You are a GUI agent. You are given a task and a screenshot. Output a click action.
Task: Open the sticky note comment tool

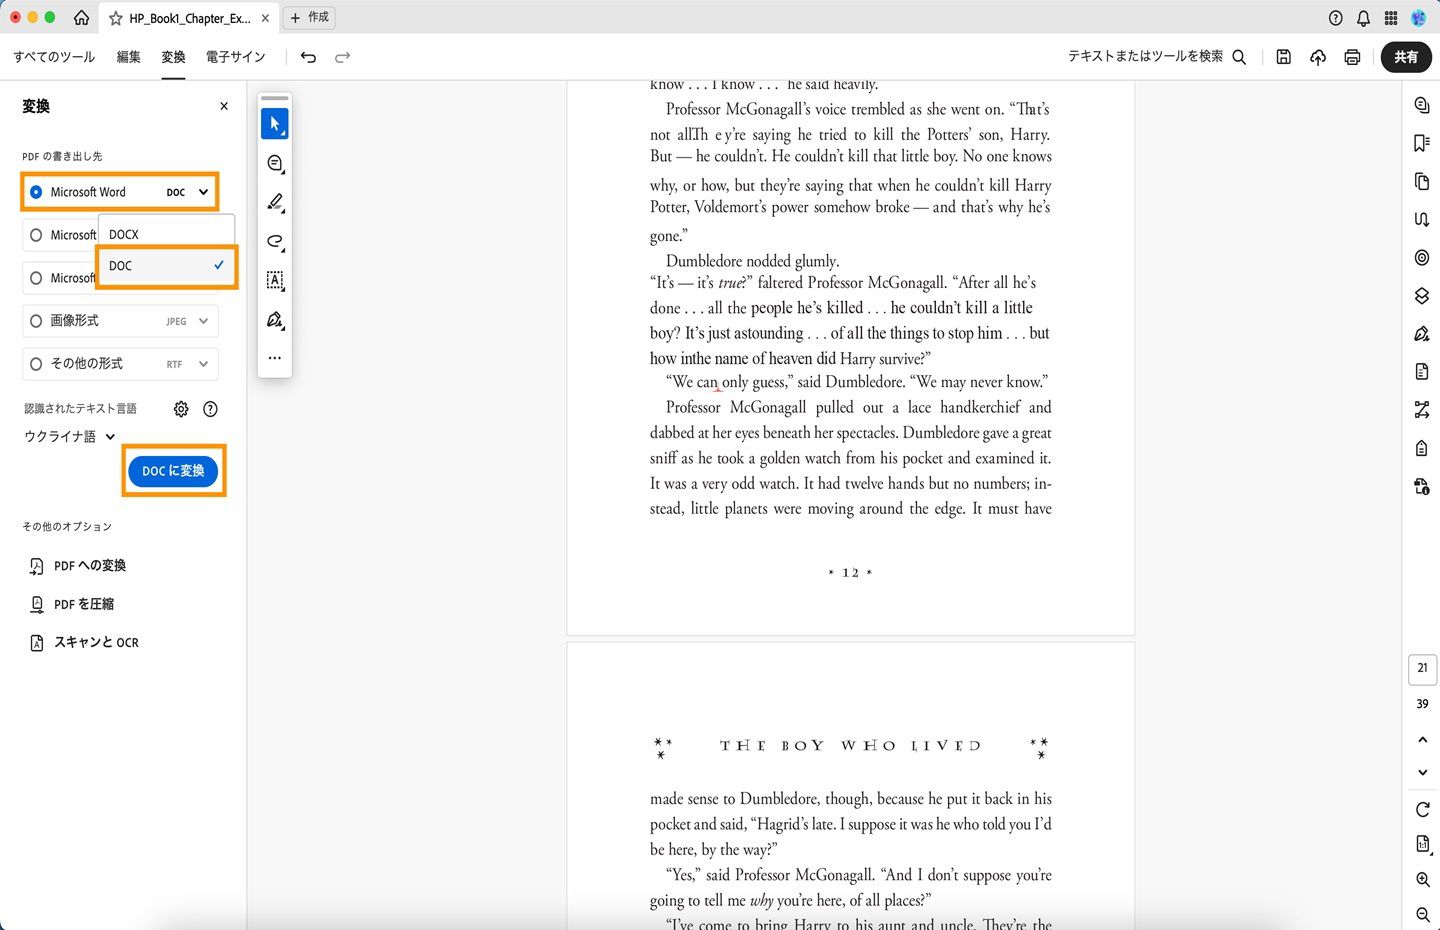(274, 163)
